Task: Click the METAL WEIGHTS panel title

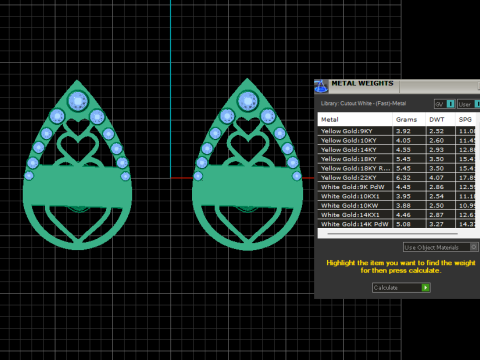Action: 362,83
